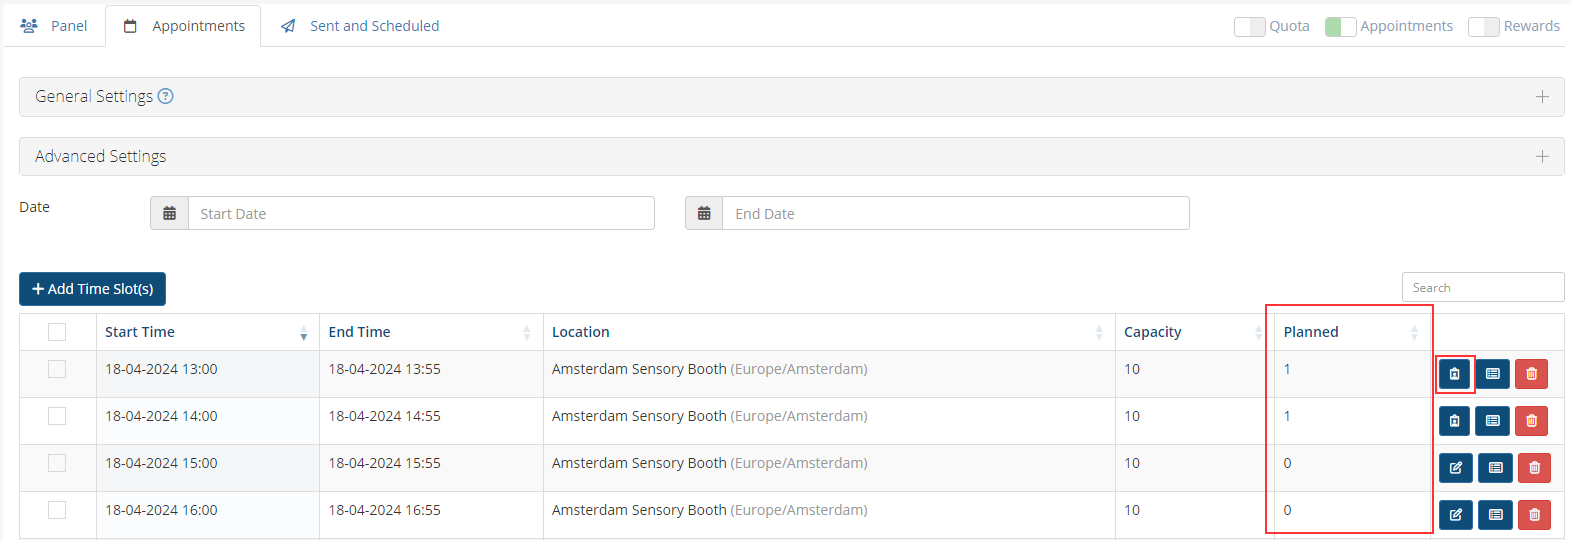Open the Sent and Scheduled tab
Screen dimensions: 1572x540
point(360,26)
